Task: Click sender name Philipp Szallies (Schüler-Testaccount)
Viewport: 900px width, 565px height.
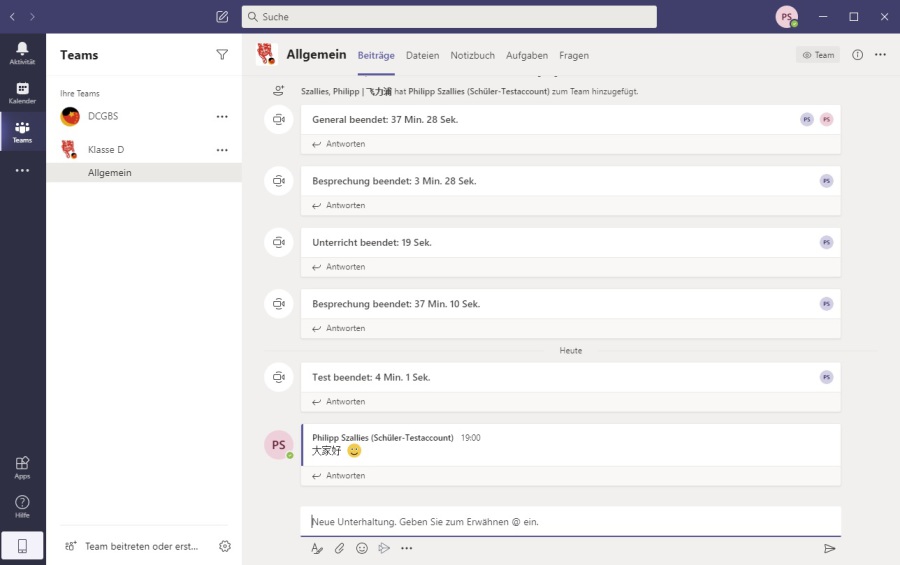Action: (x=383, y=438)
